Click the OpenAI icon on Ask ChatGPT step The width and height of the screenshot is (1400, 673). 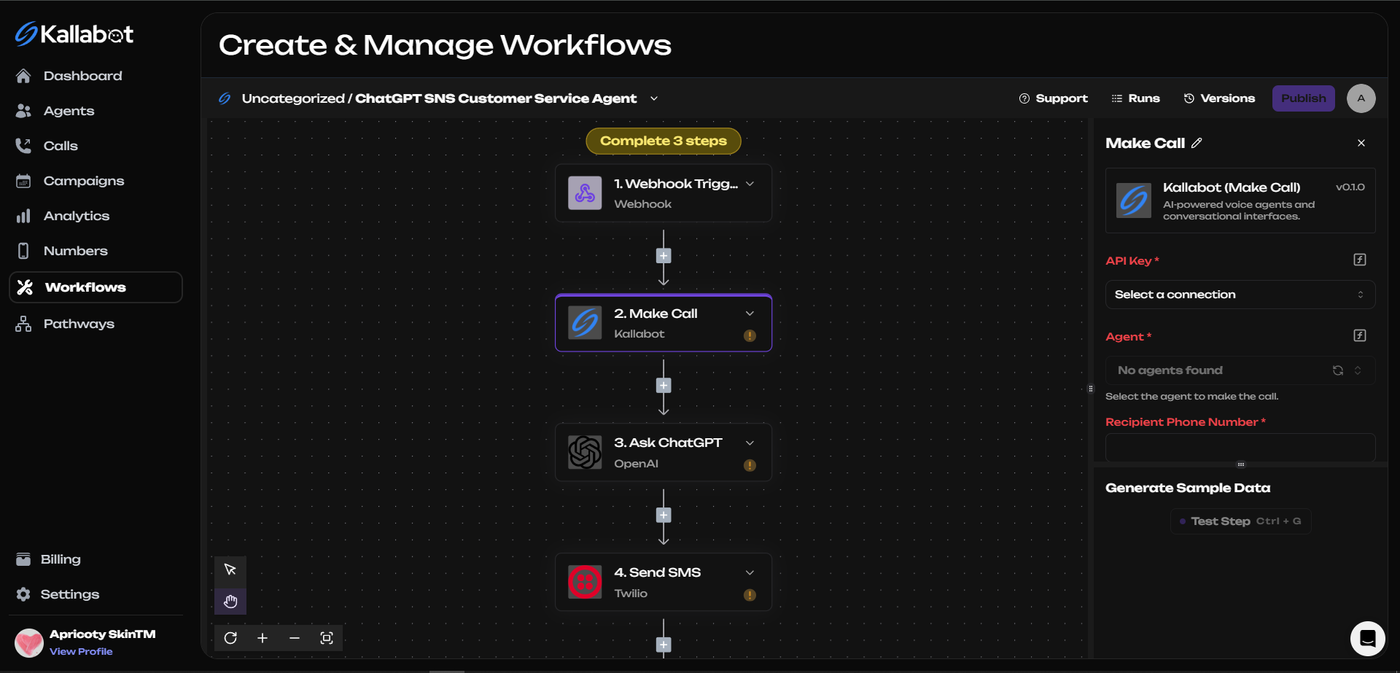tap(585, 453)
